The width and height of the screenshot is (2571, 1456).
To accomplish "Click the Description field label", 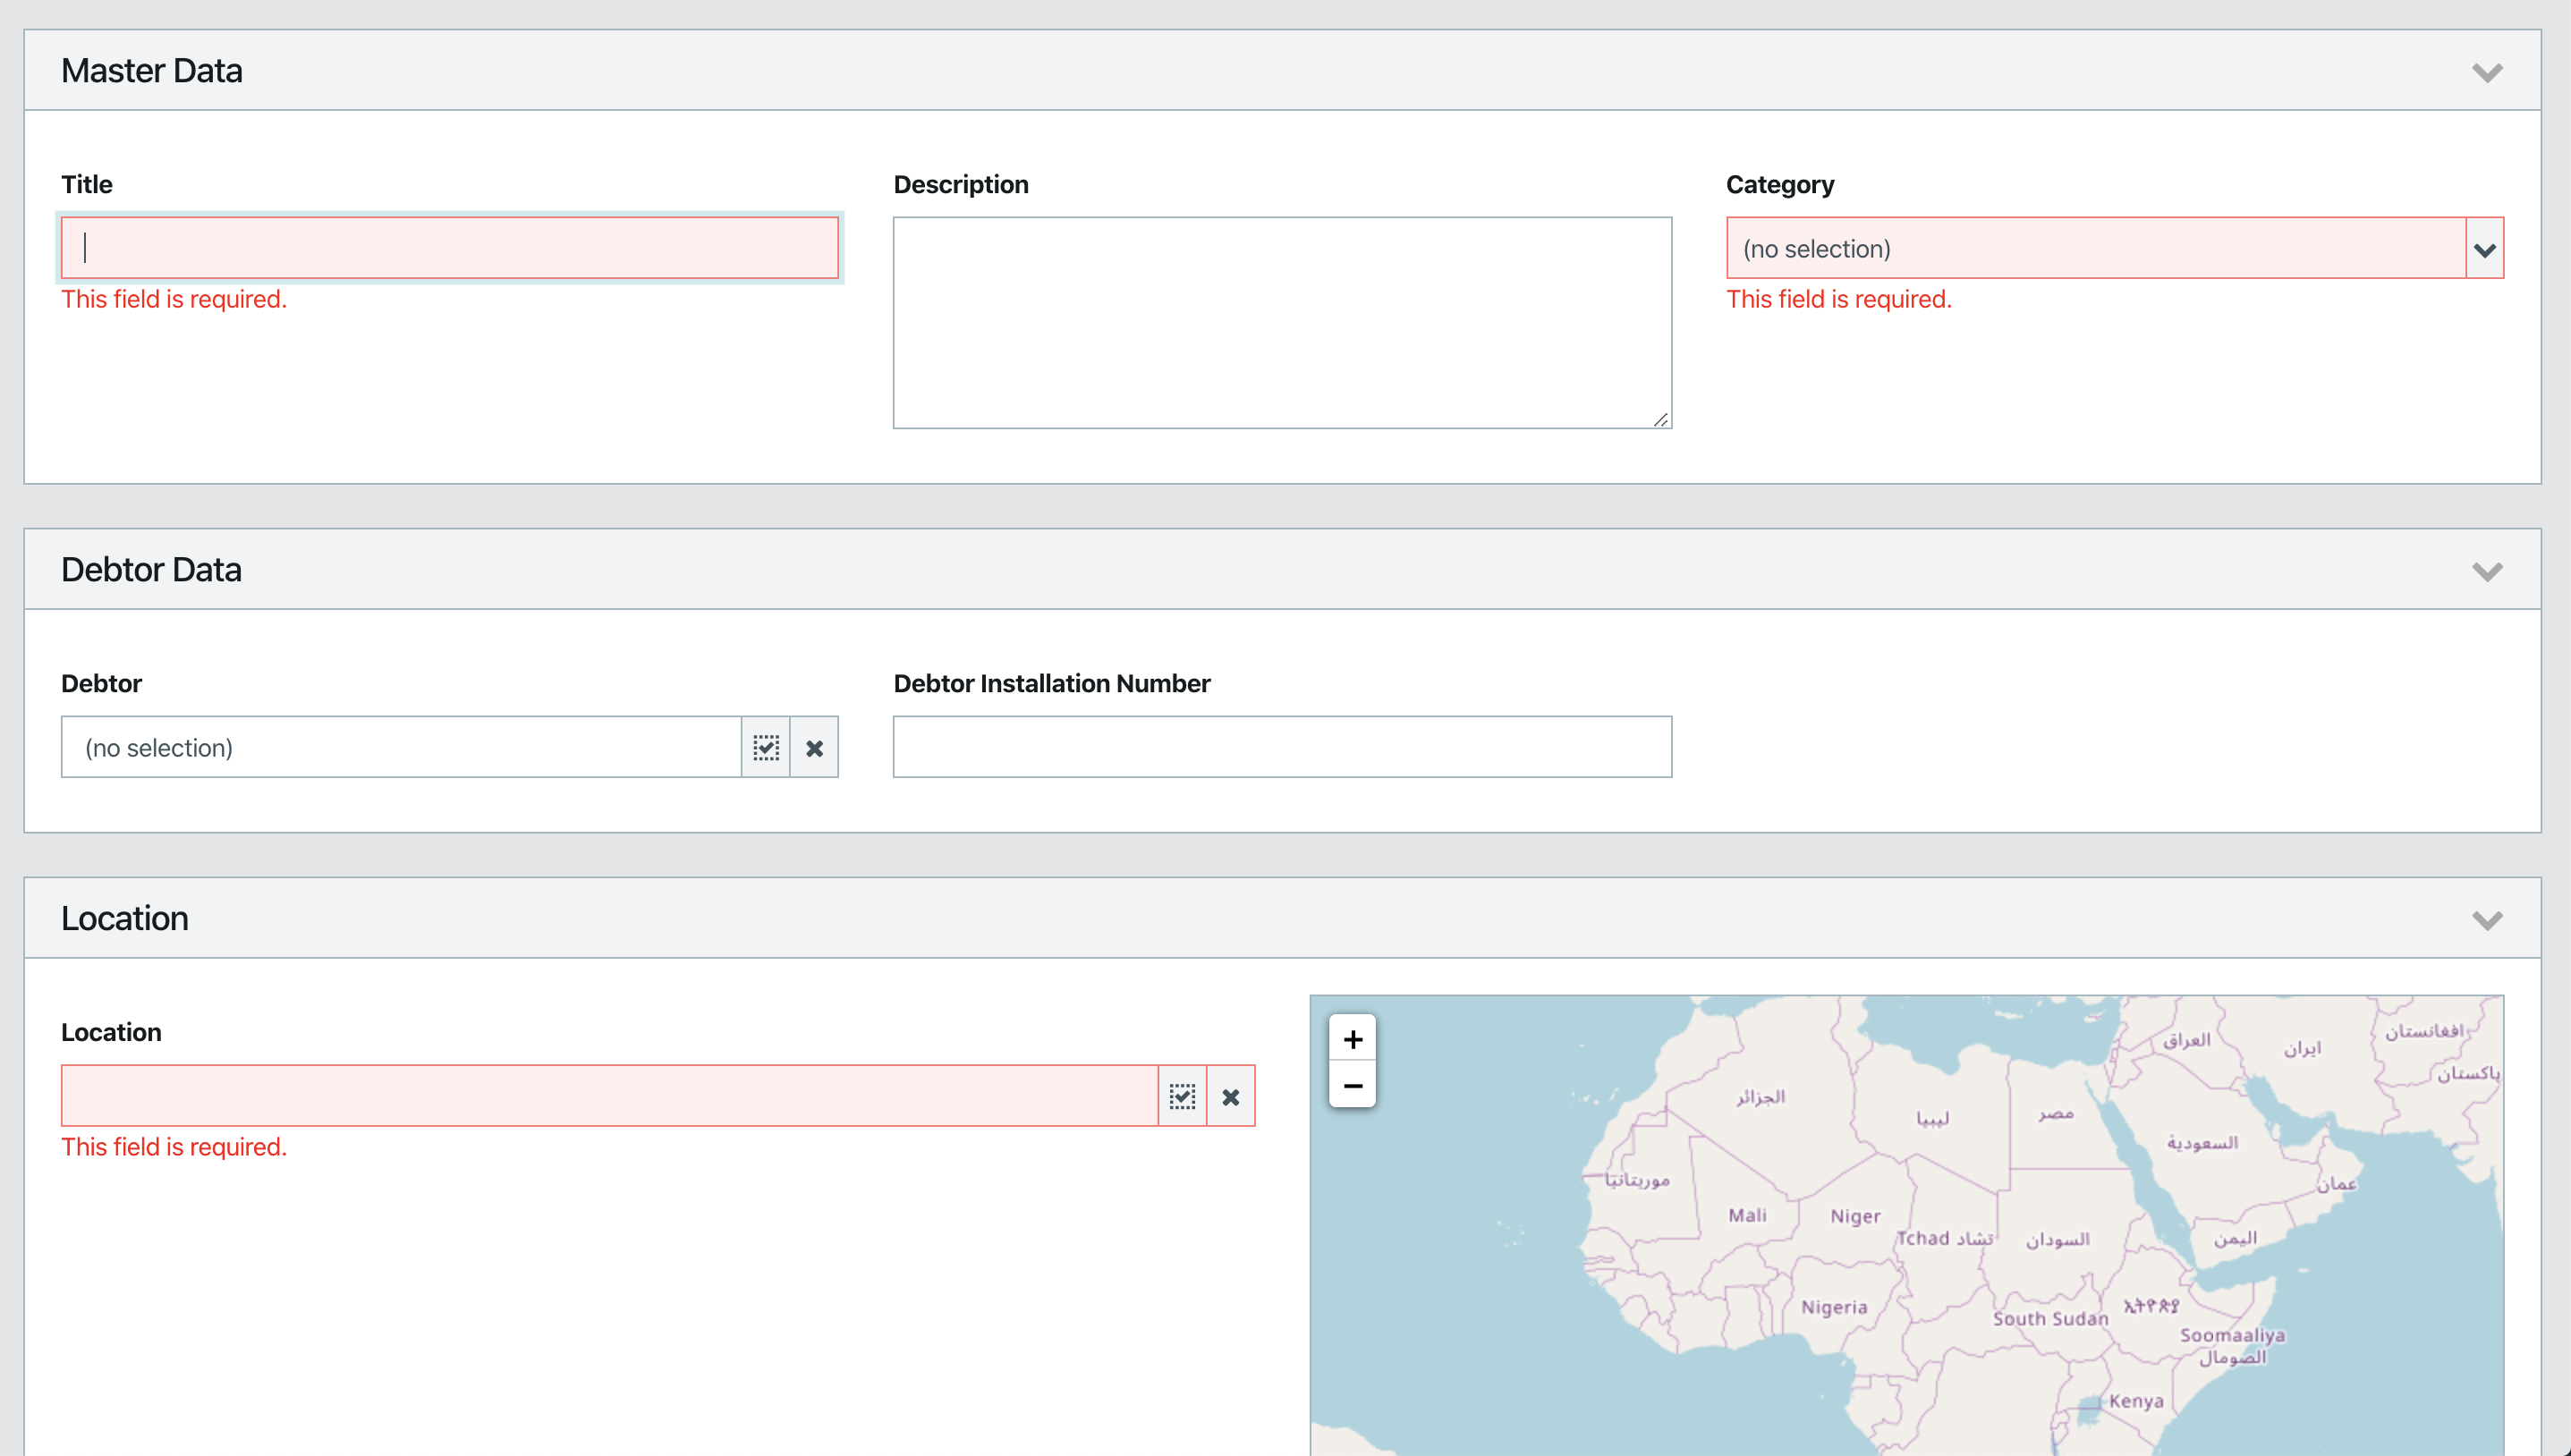I will [x=961, y=184].
